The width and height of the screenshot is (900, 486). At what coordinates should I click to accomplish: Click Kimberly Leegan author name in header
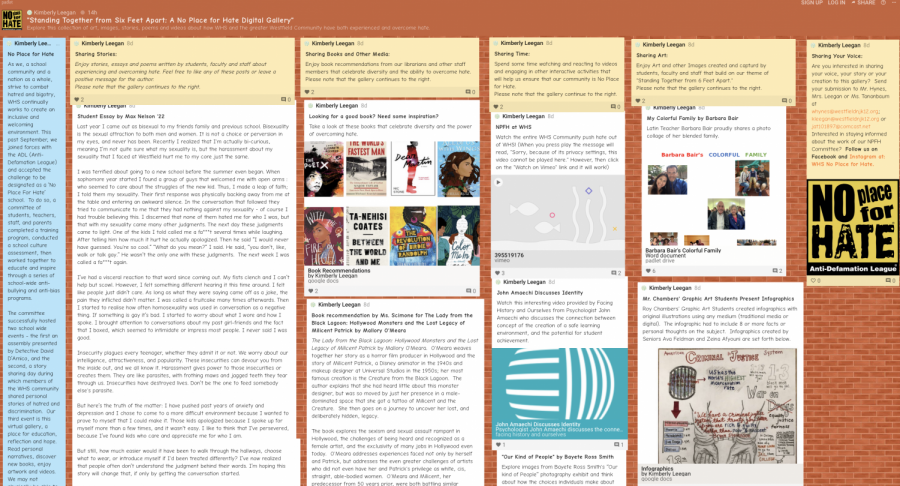coord(53,12)
